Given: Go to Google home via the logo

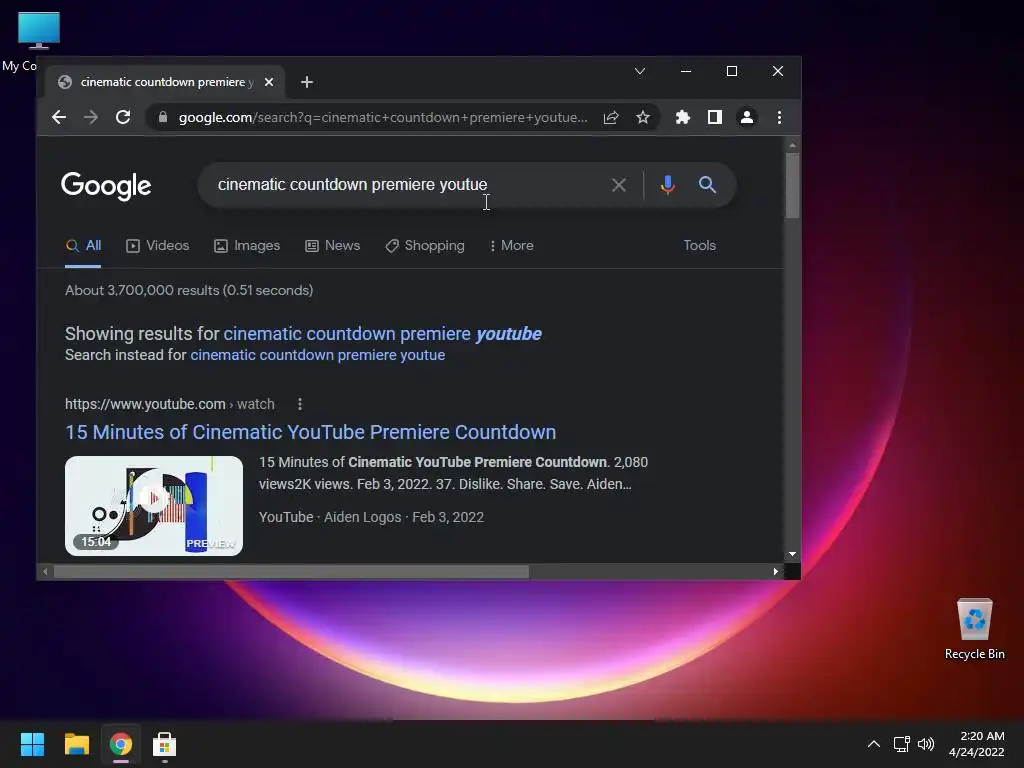Looking at the screenshot, I should (106, 186).
